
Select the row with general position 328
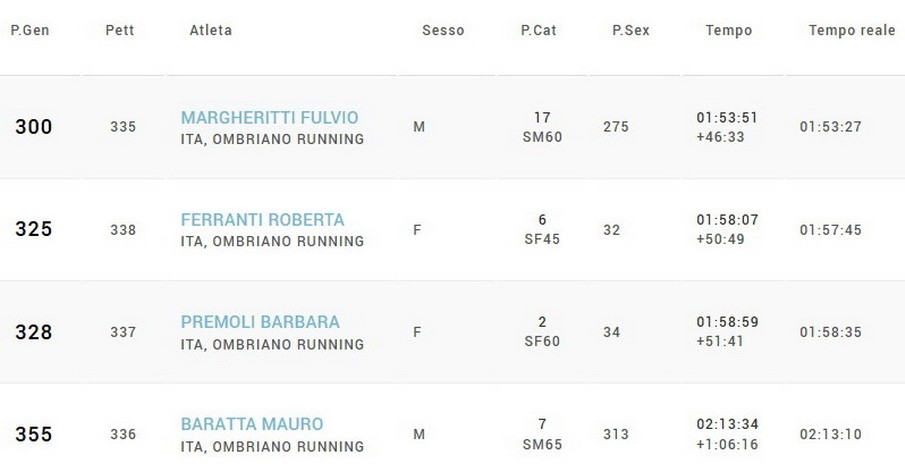(x=34, y=332)
